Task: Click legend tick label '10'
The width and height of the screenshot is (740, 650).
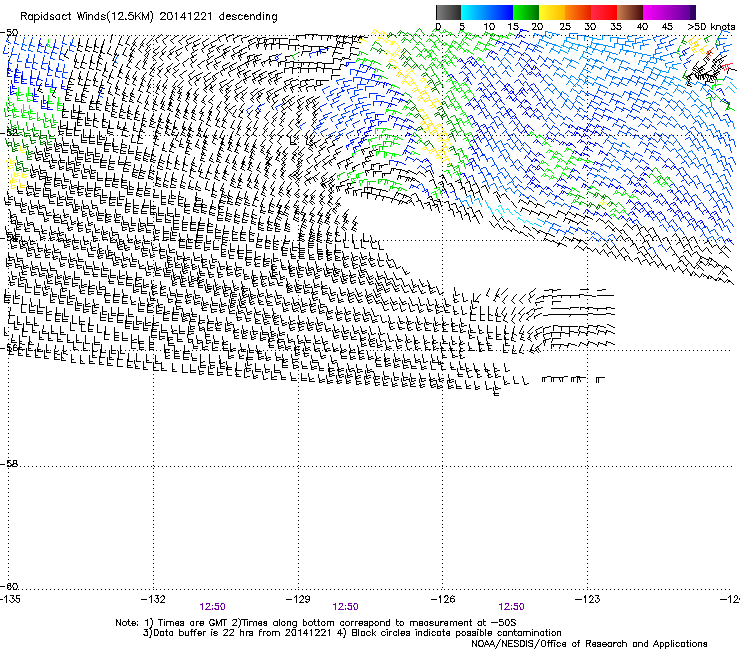Action: 489,27
